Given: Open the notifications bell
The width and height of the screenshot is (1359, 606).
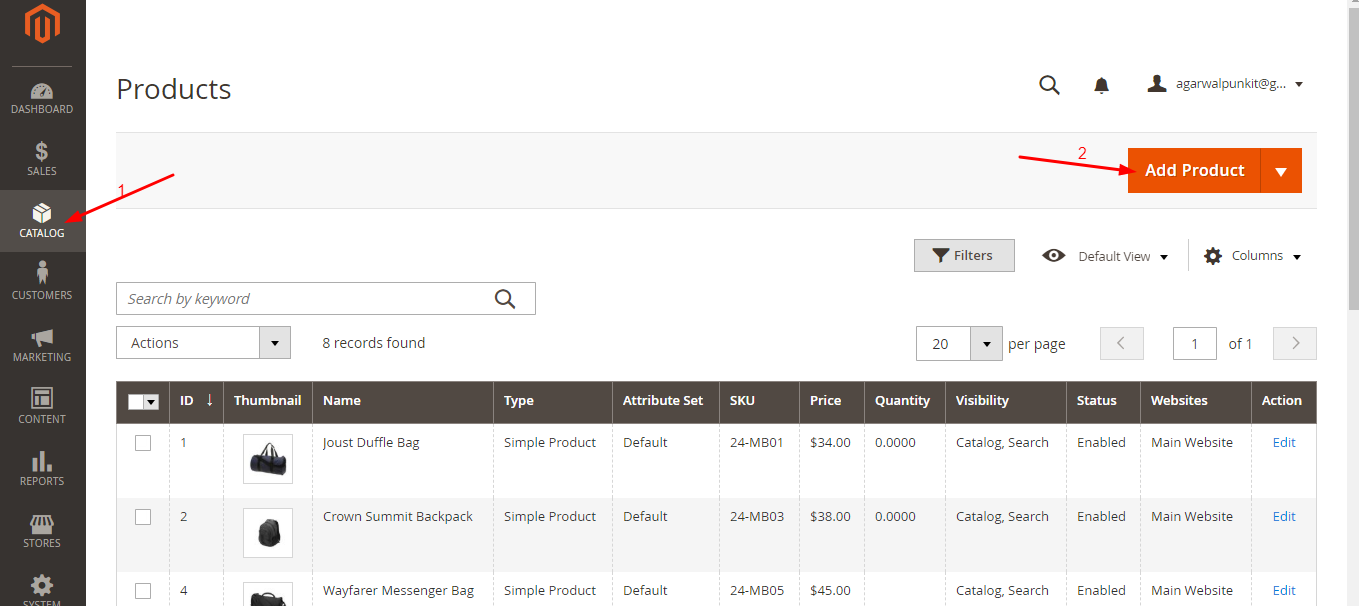Looking at the screenshot, I should [x=1101, y=85].
